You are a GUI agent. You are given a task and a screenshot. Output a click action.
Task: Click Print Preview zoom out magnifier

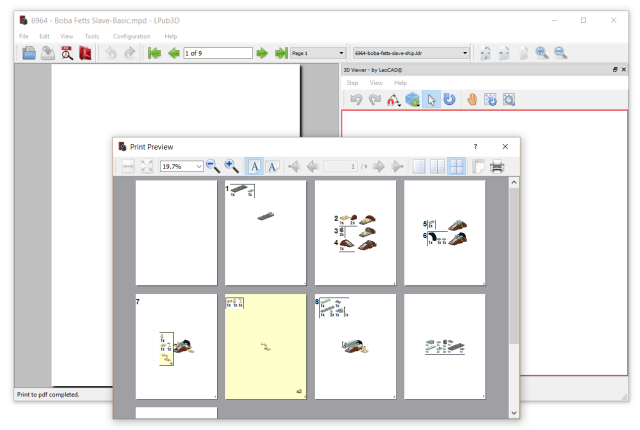click(213, 166)
